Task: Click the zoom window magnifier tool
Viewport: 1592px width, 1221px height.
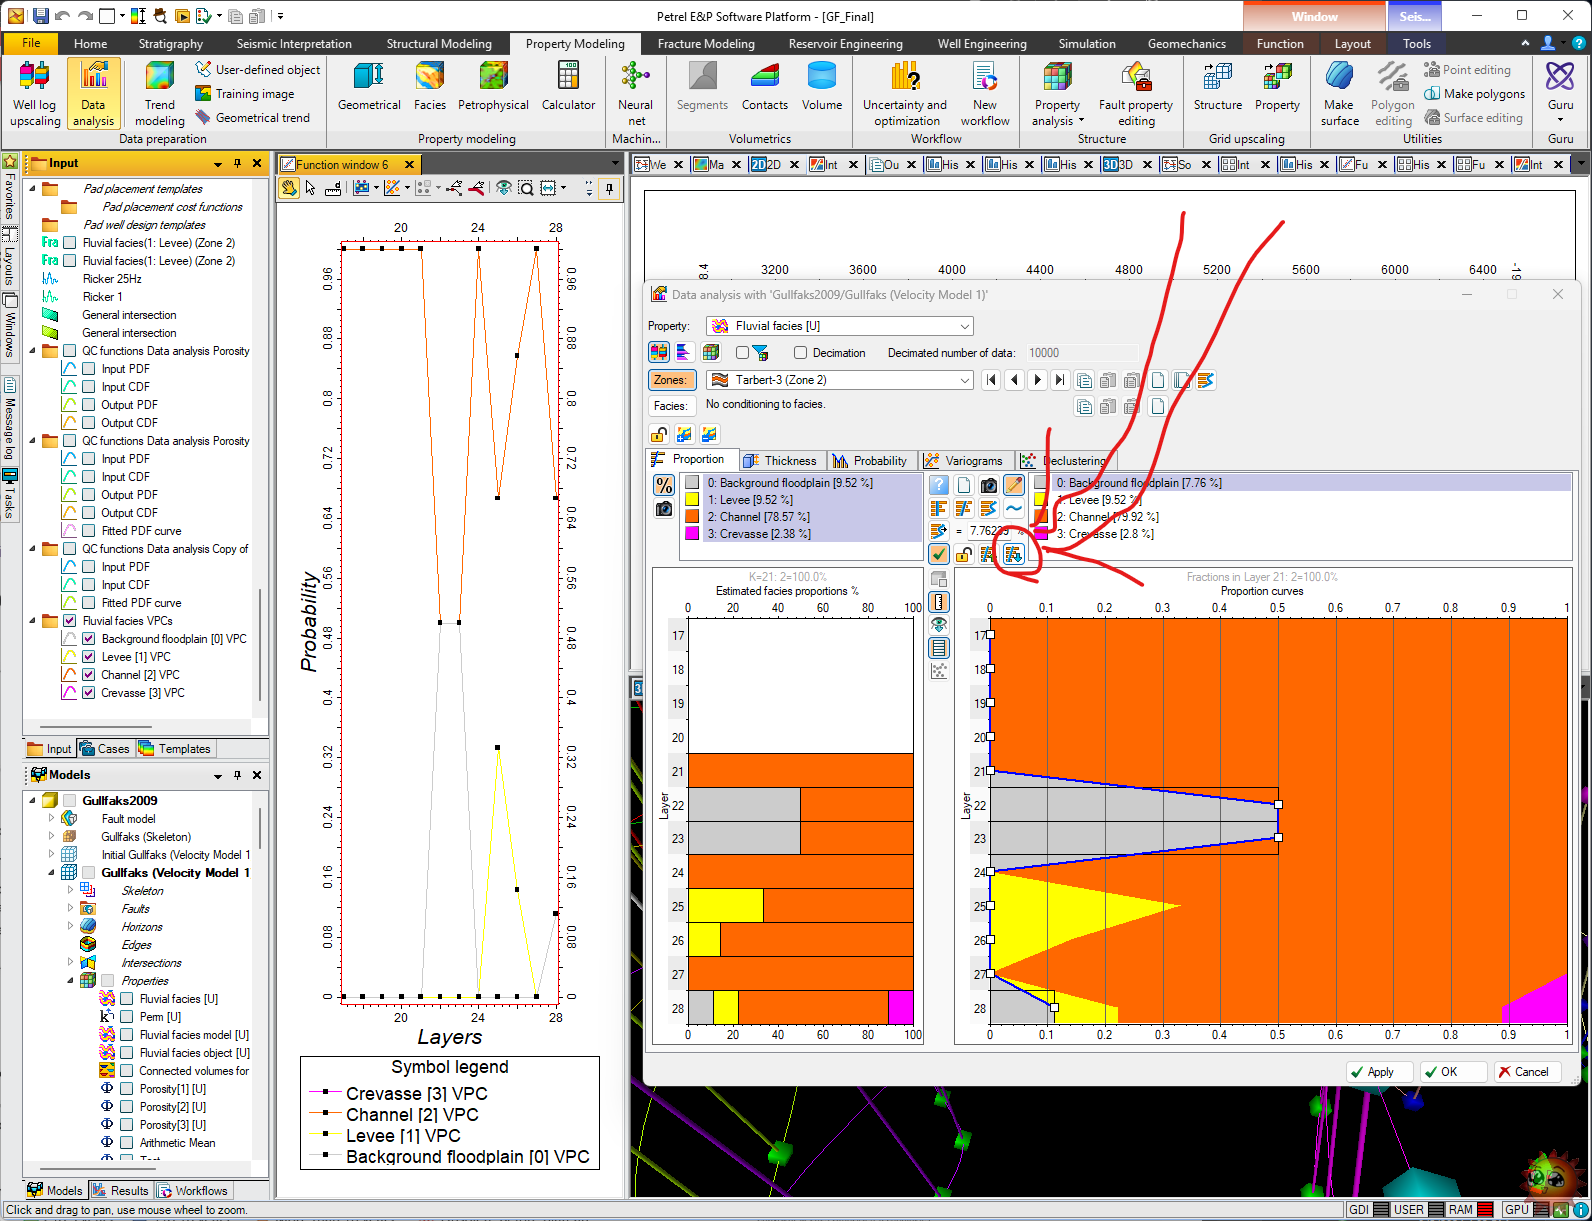Action: tap(526, 188)
